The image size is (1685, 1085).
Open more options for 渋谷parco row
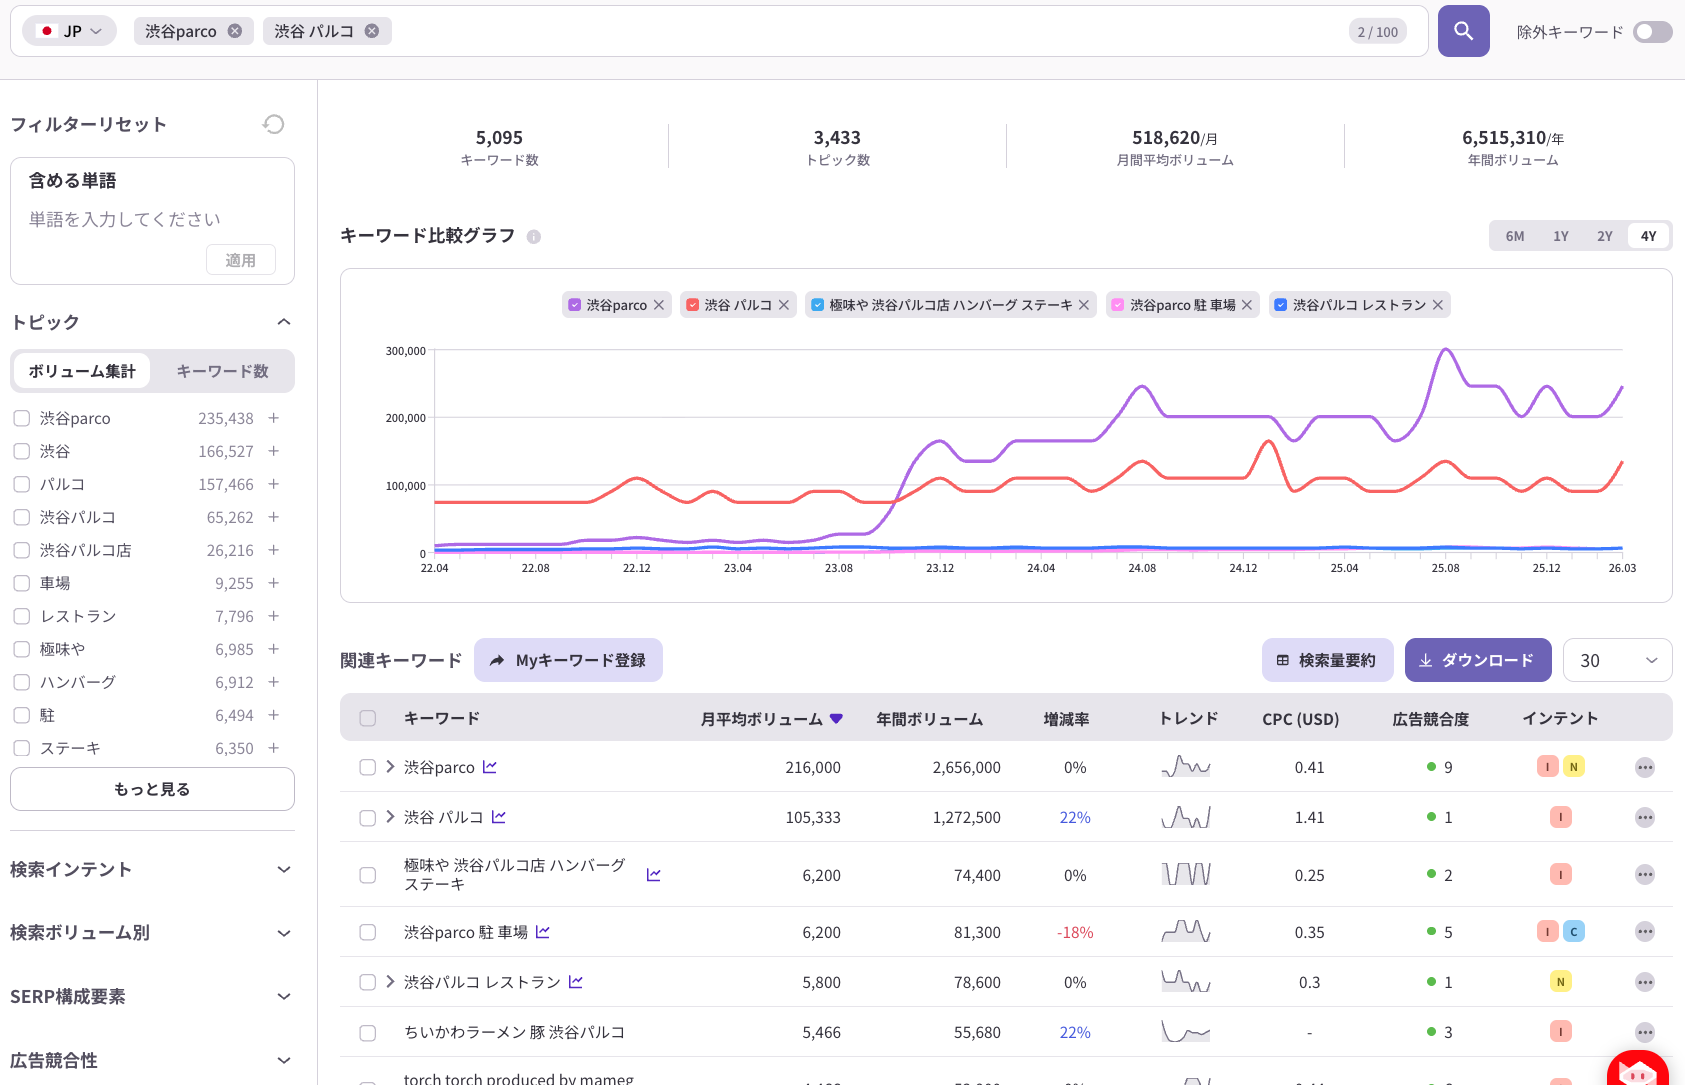coord(1645,768)
